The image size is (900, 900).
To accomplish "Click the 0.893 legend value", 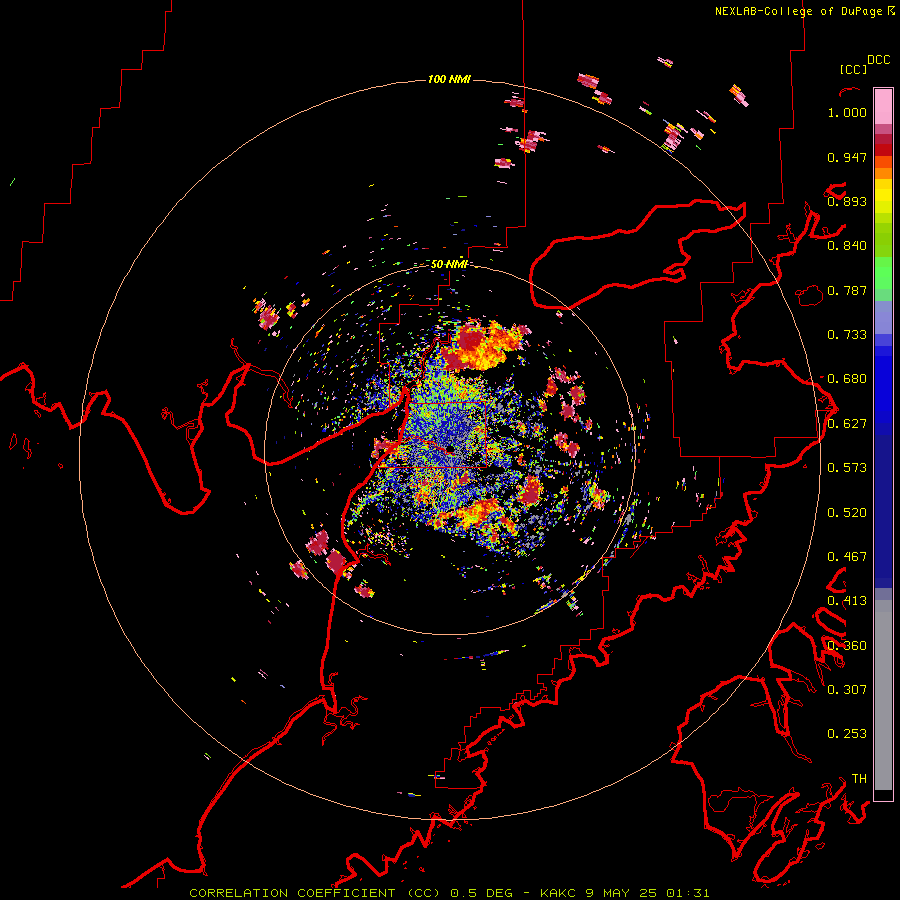I will [x=847, y=201].
